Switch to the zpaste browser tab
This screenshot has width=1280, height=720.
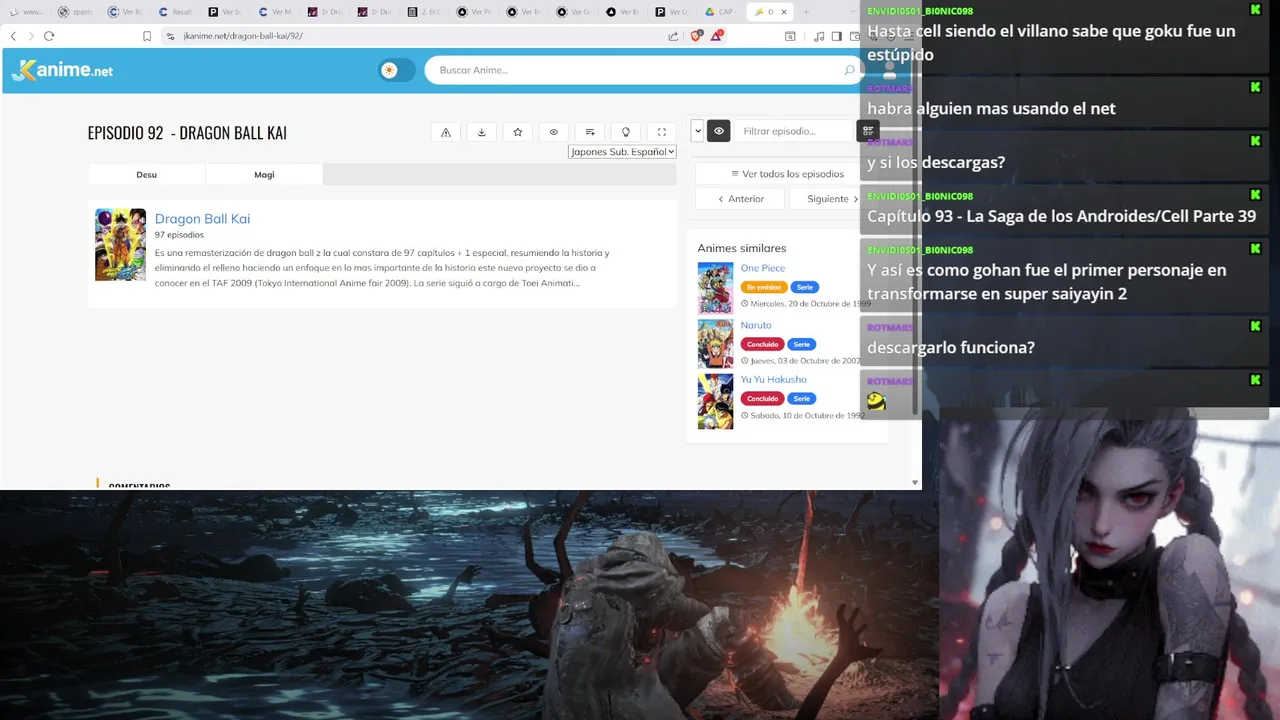[x=76, y=12]
